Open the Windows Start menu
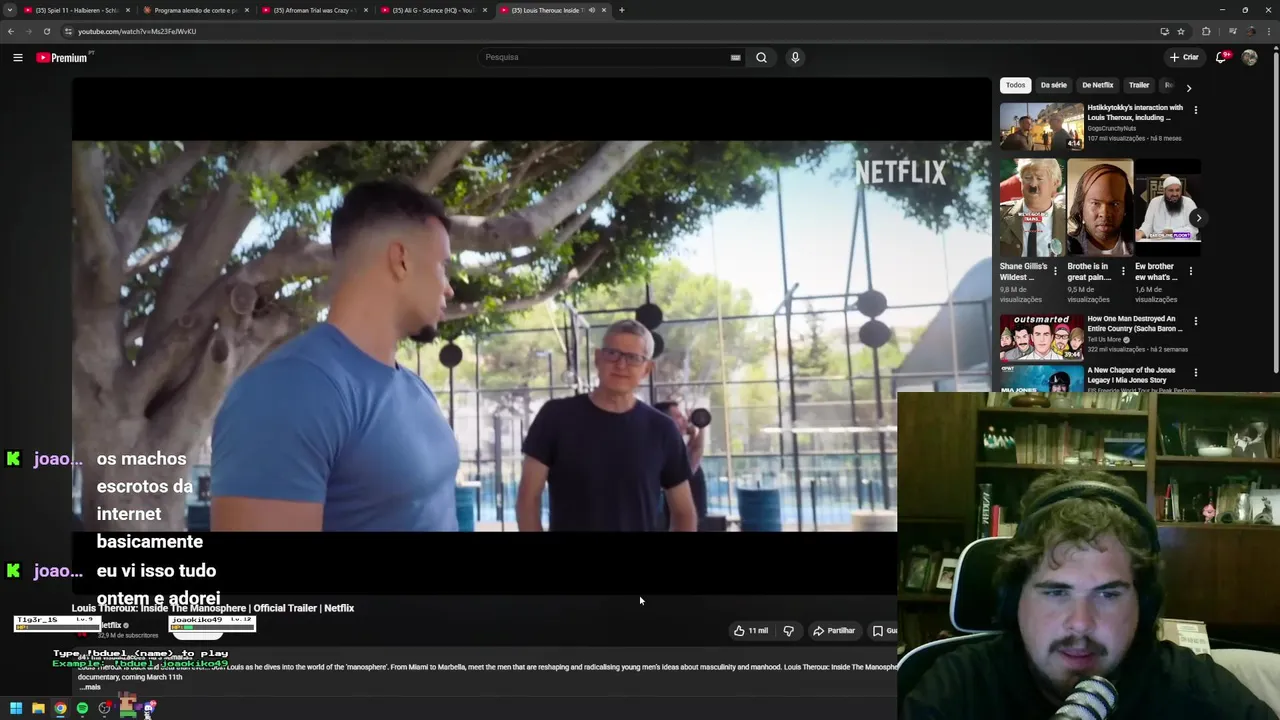Viewport: 1280px width, 720px height. click(x=16, y=708)
